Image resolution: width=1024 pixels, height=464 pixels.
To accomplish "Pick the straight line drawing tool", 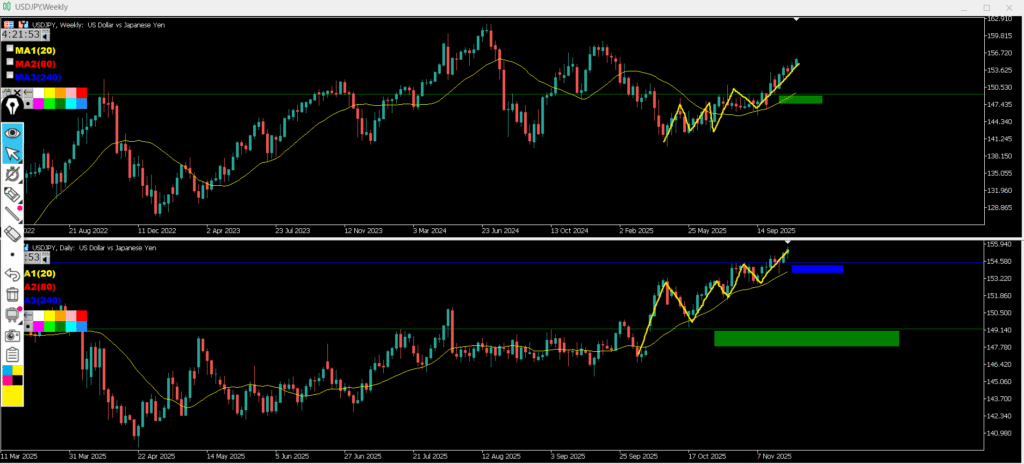I will coord(12,212).
